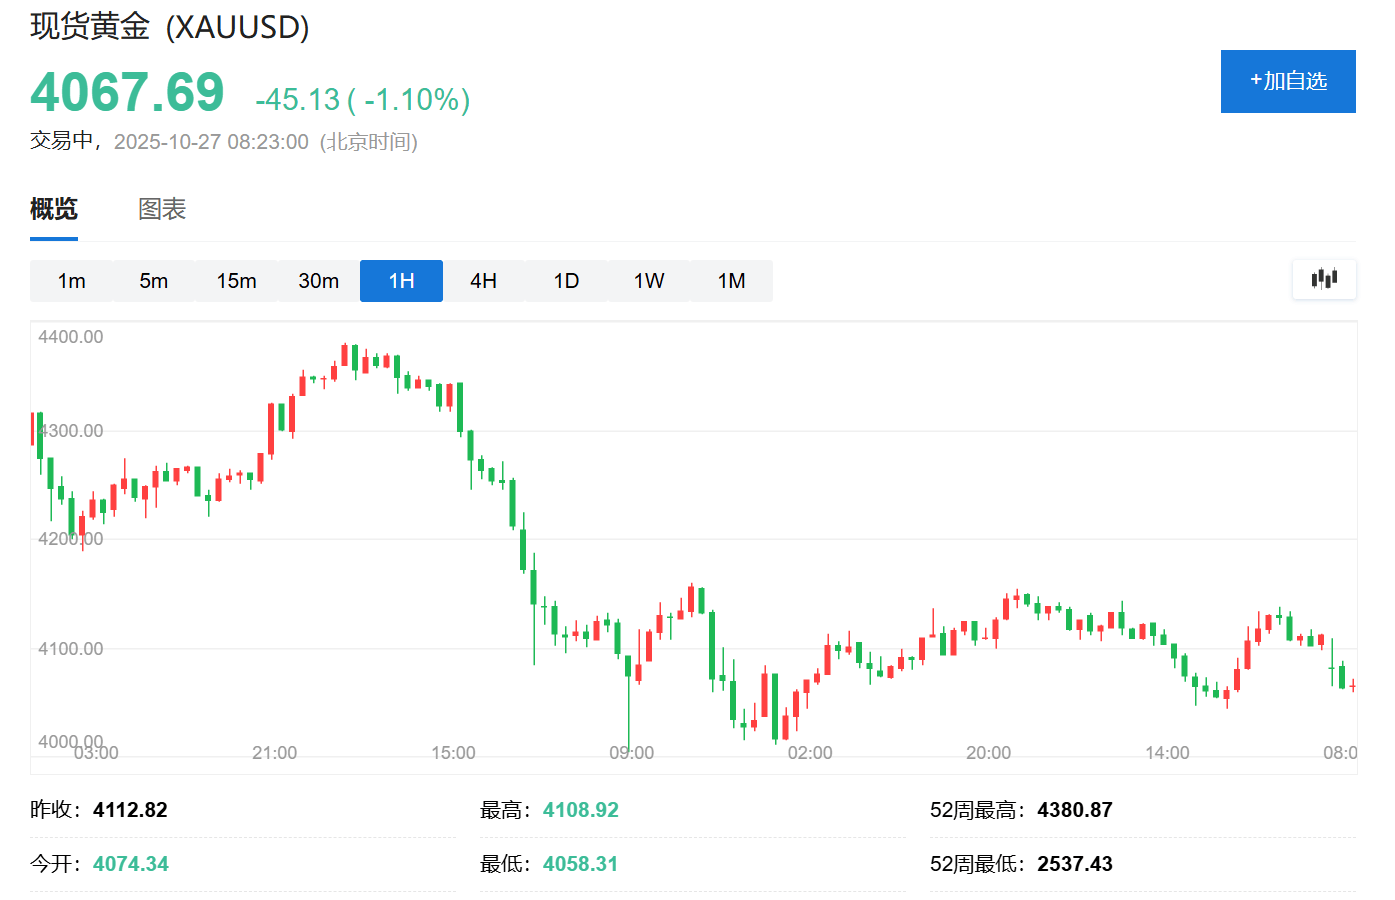This screenshot has width=1395, height=900.
Task: Click the 现货黄金 (XAUUSD) title
Action: 170,27
